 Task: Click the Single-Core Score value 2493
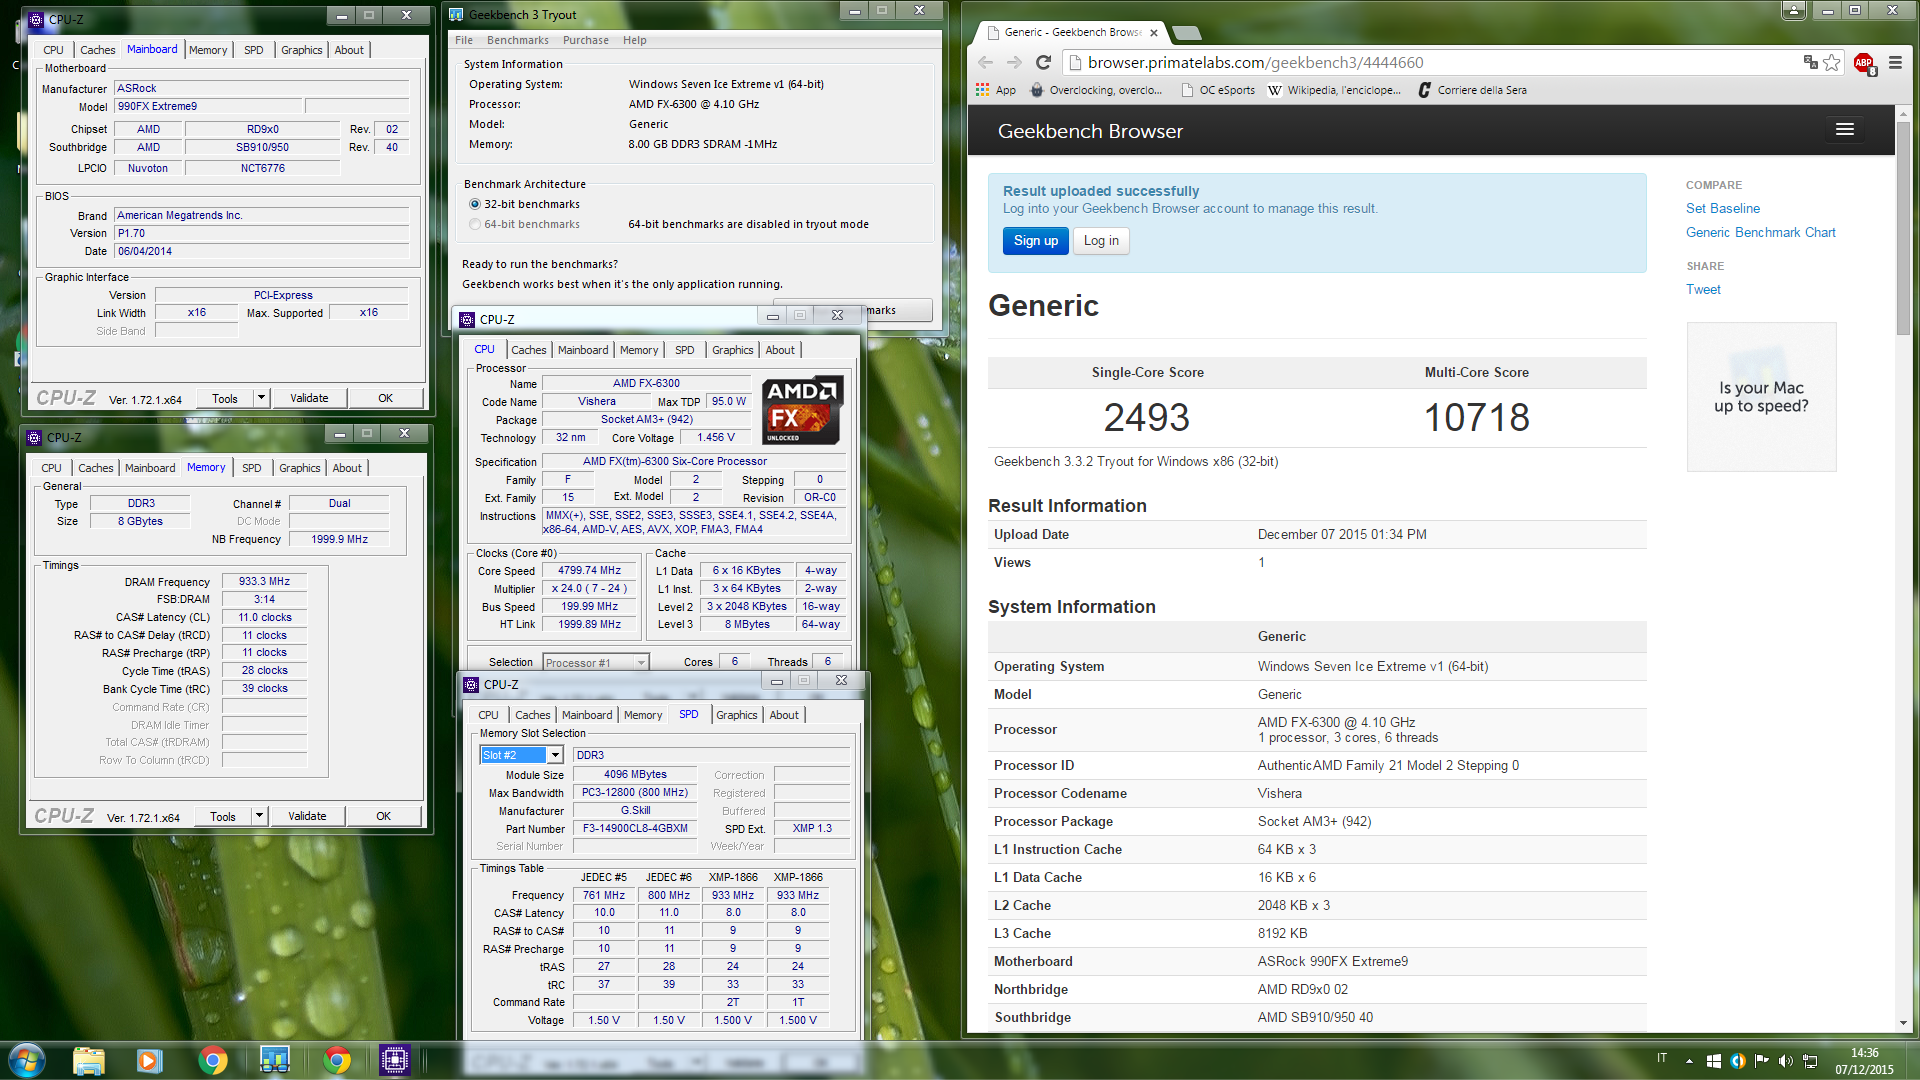point(1146,417)
